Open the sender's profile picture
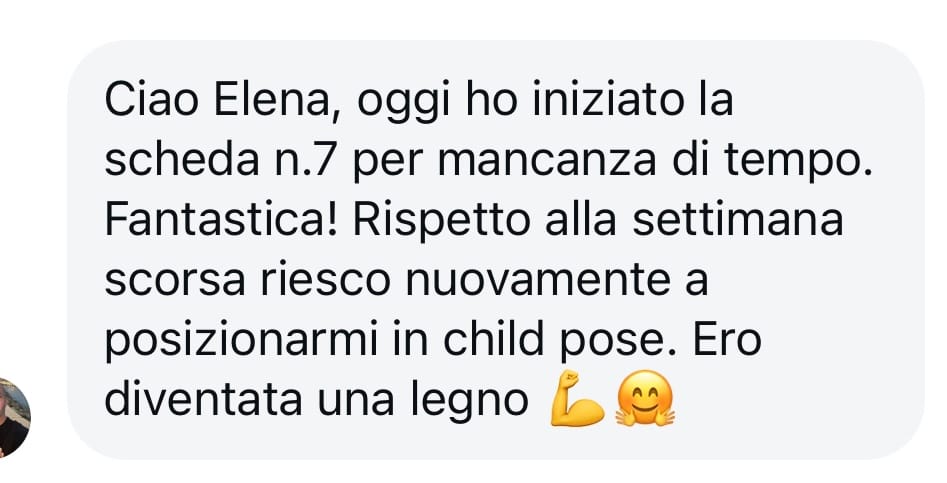 [13, 418]
